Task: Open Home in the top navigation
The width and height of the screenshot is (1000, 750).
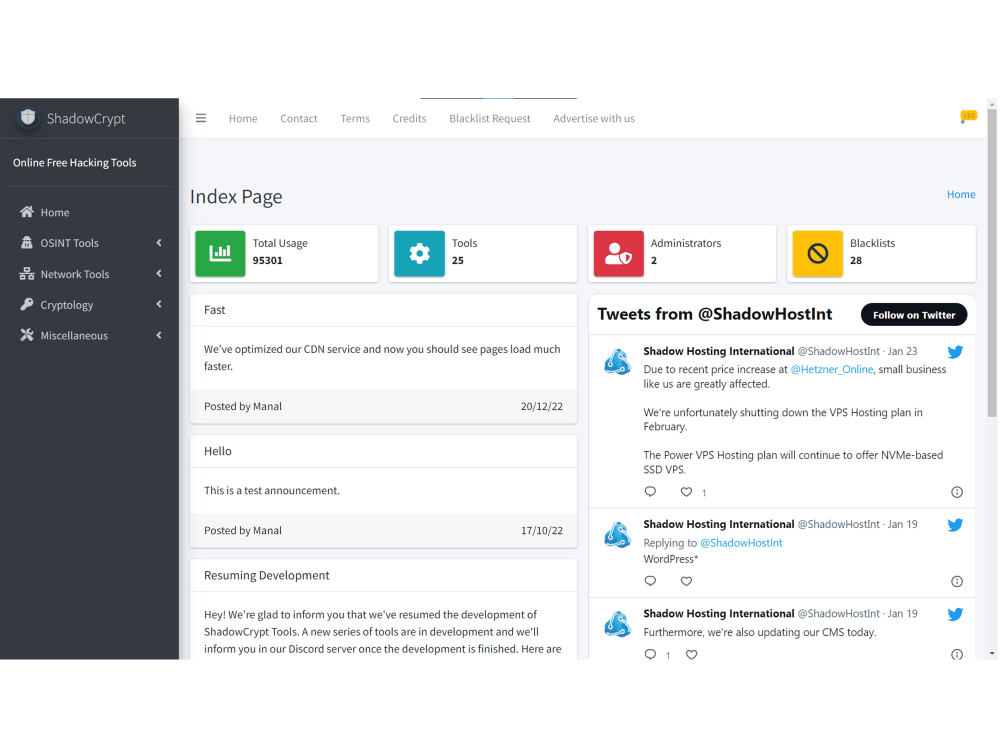Action: [243, 118]
